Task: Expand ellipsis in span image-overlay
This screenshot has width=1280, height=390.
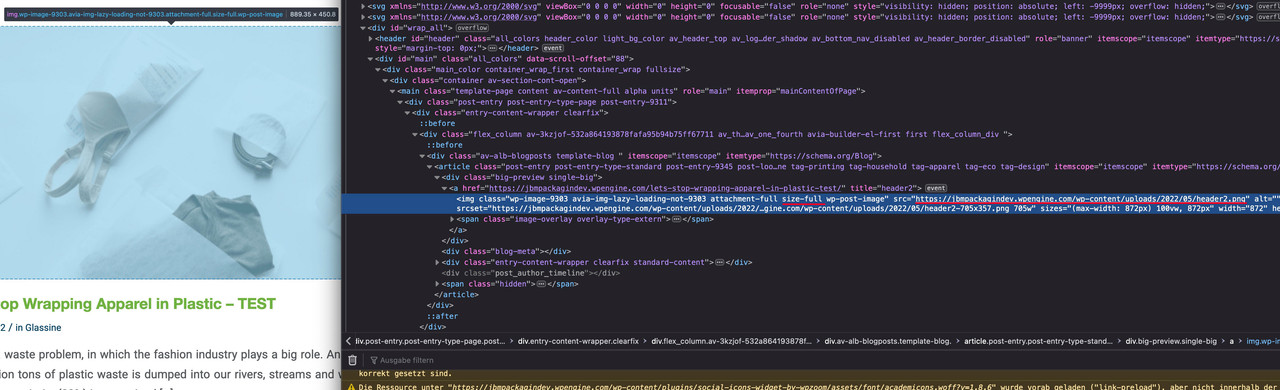Action: (x=678, y=219)
